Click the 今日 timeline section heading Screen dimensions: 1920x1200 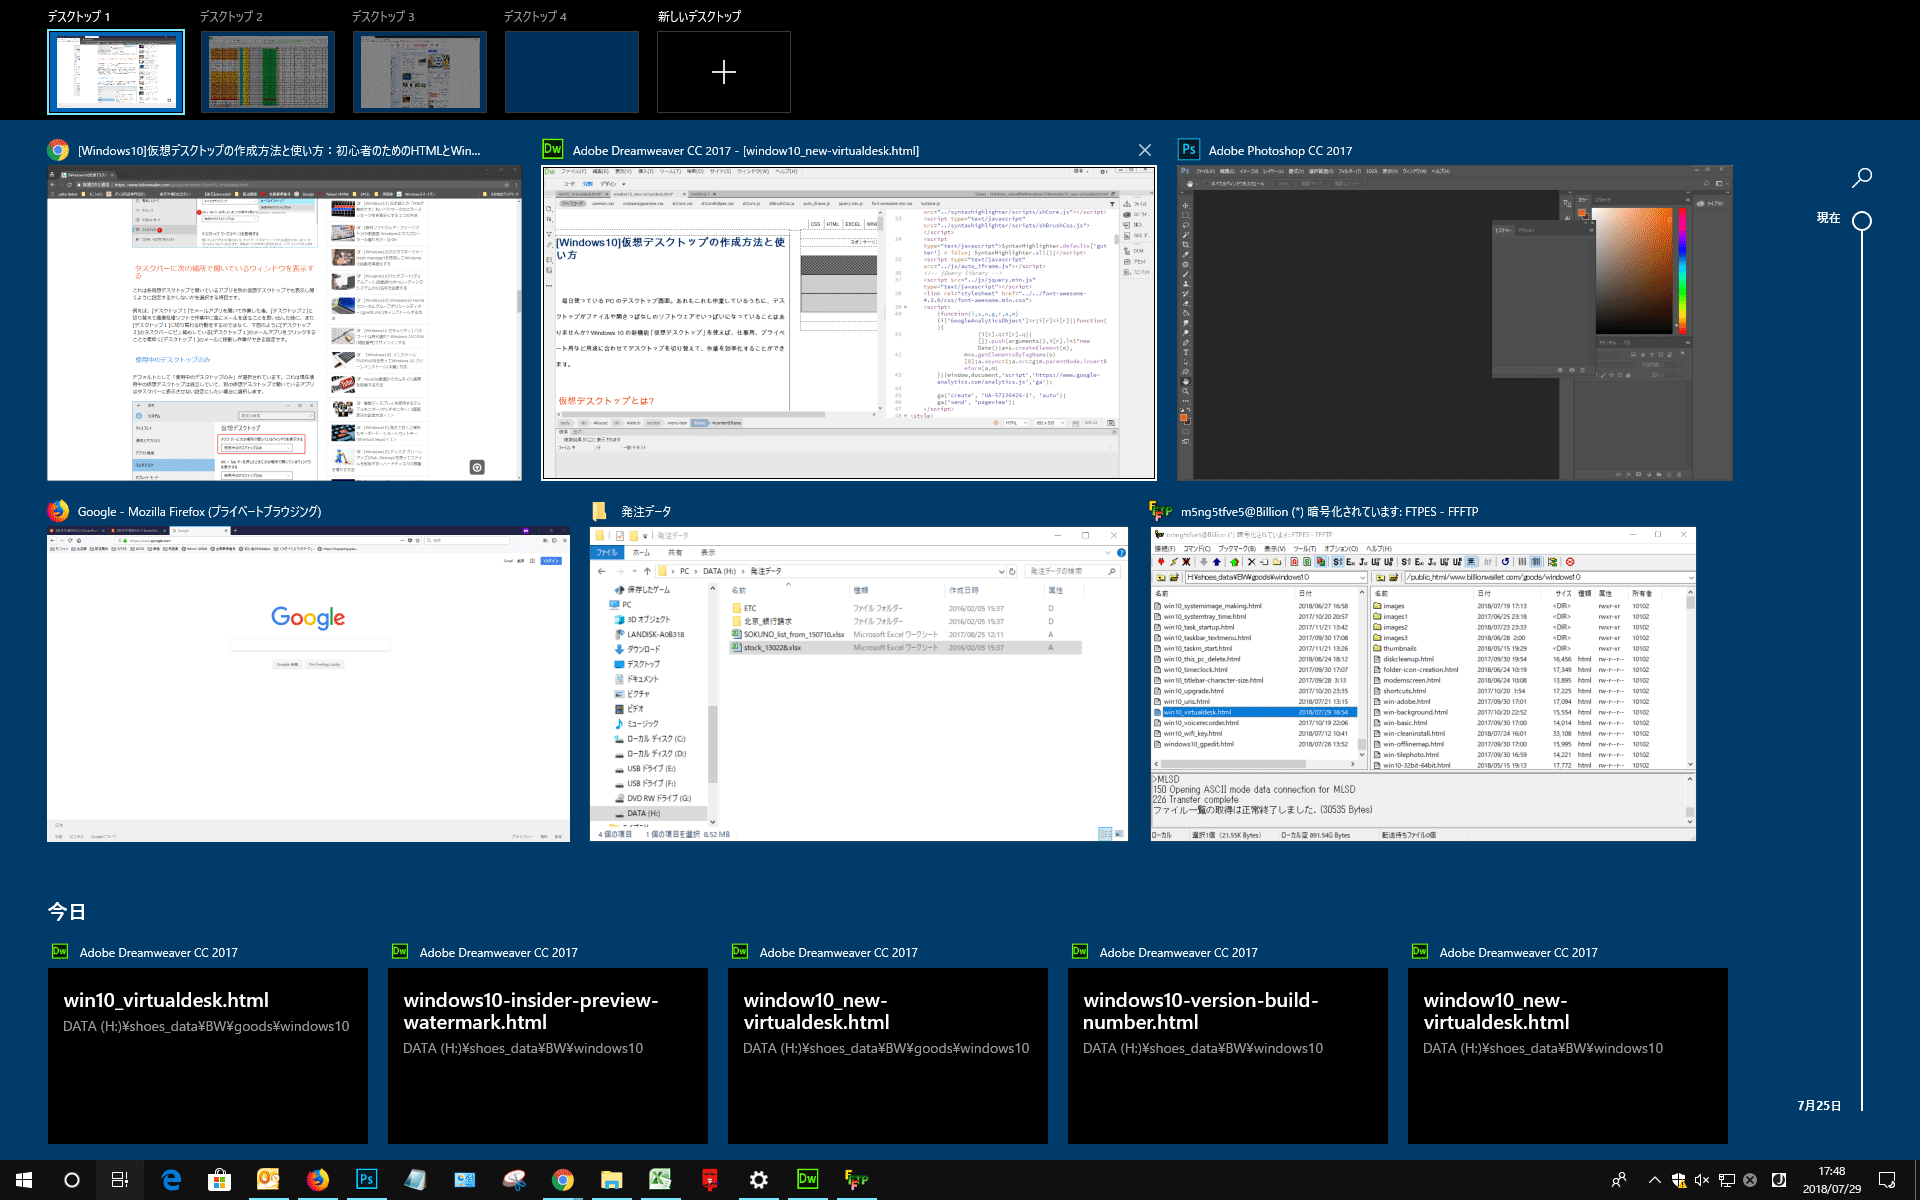click(x=67, y=912)
